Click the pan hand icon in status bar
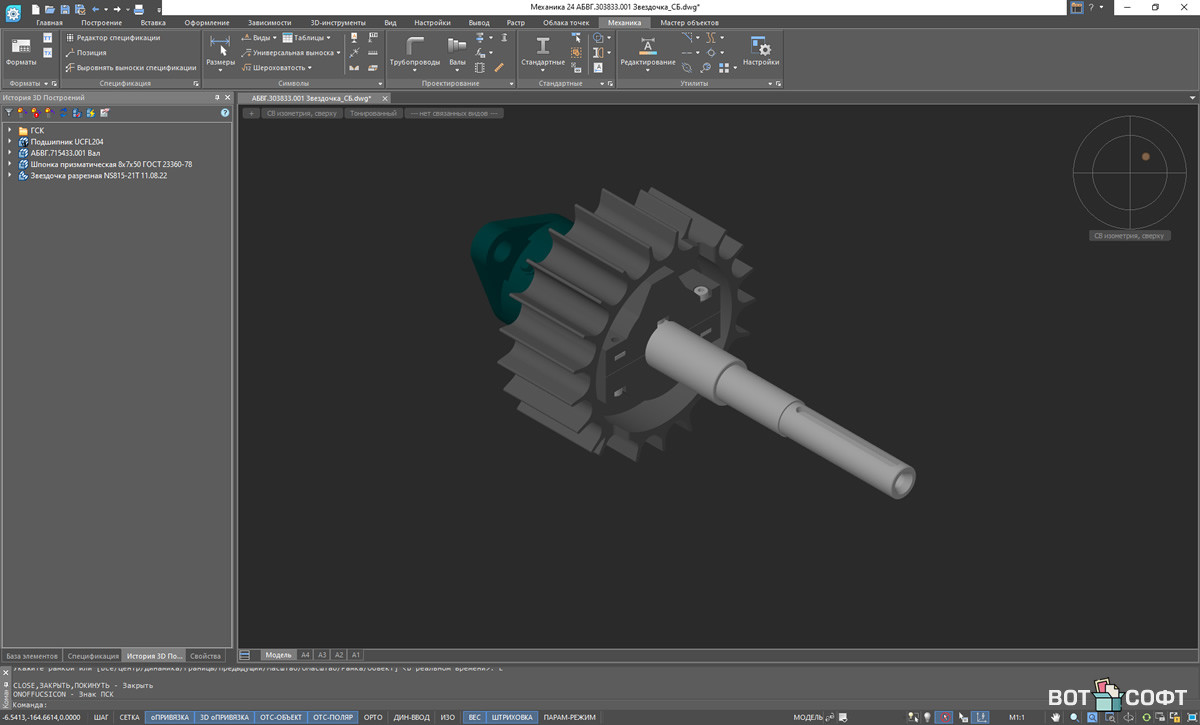 [x=1055, y=717]
